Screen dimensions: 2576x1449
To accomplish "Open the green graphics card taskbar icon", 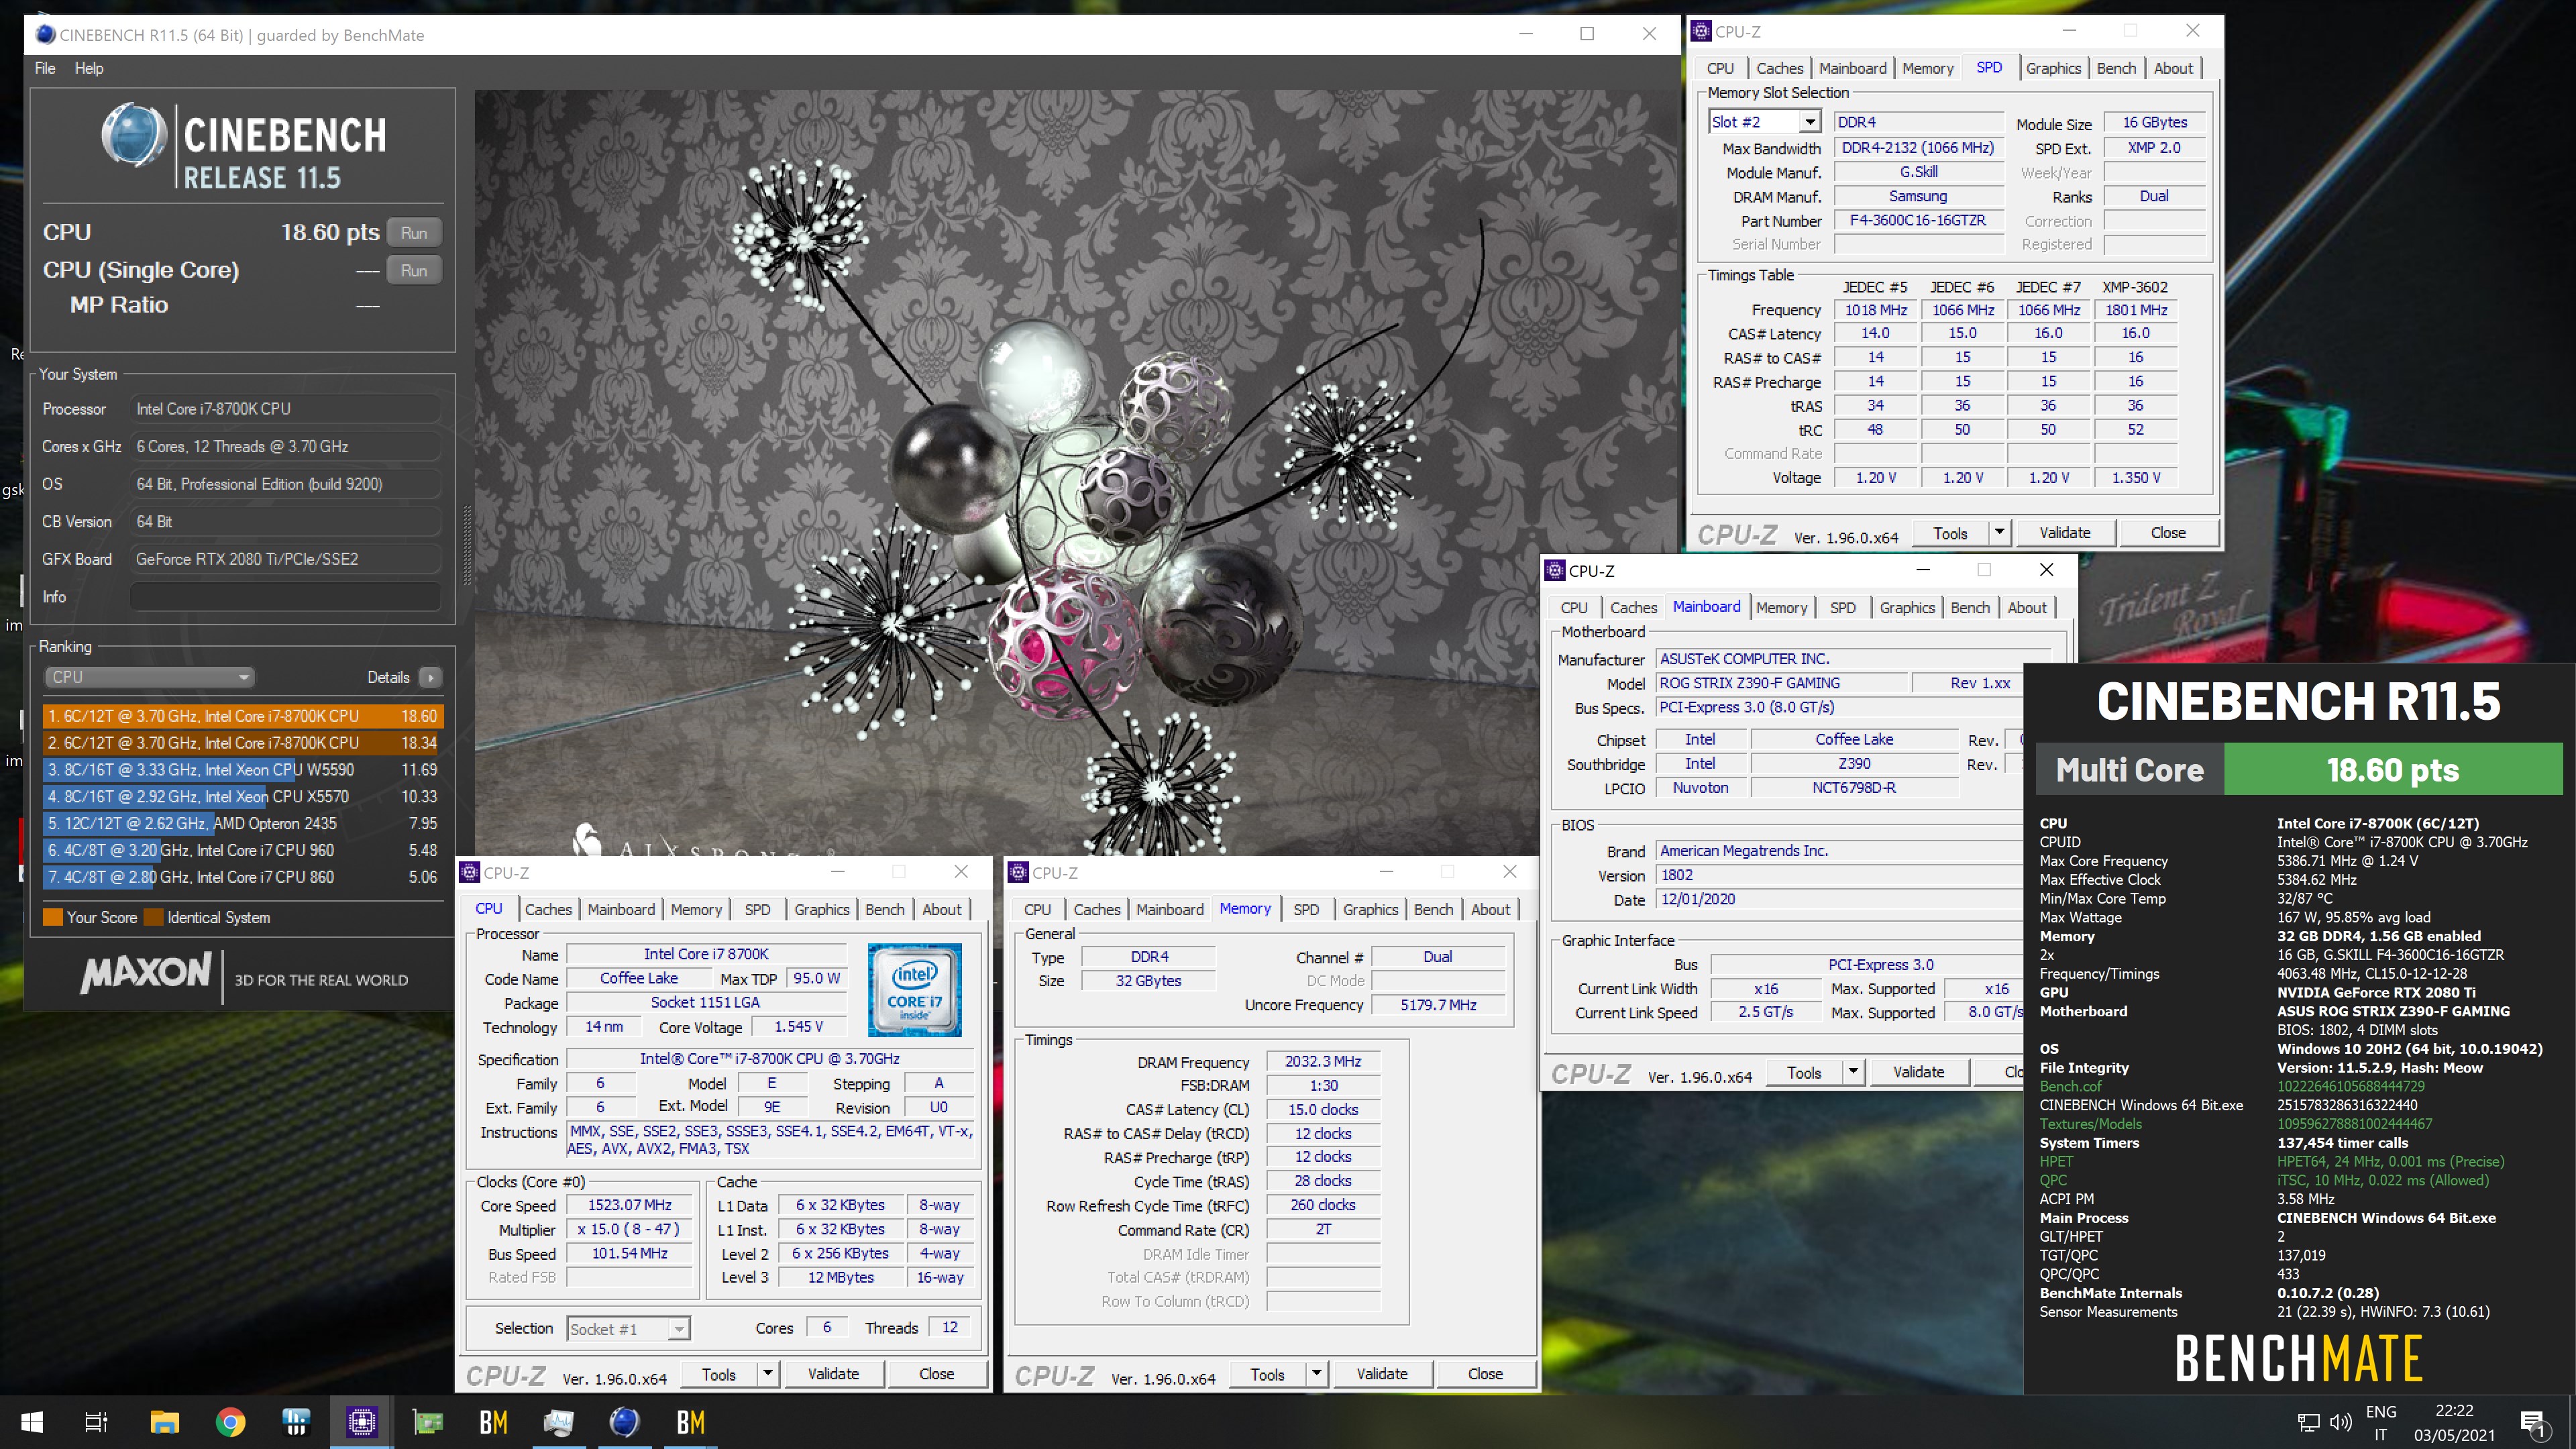I will 428,1422.
